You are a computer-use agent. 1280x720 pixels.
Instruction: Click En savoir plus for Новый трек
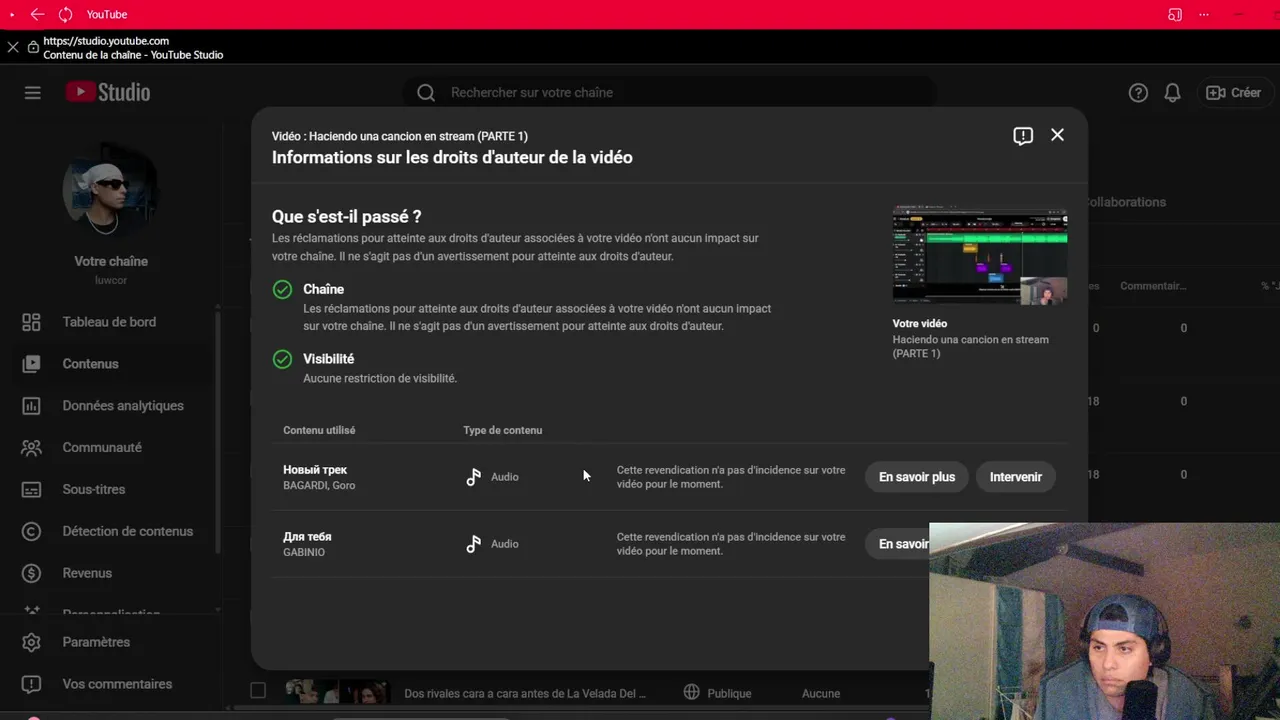pos(917,477)
